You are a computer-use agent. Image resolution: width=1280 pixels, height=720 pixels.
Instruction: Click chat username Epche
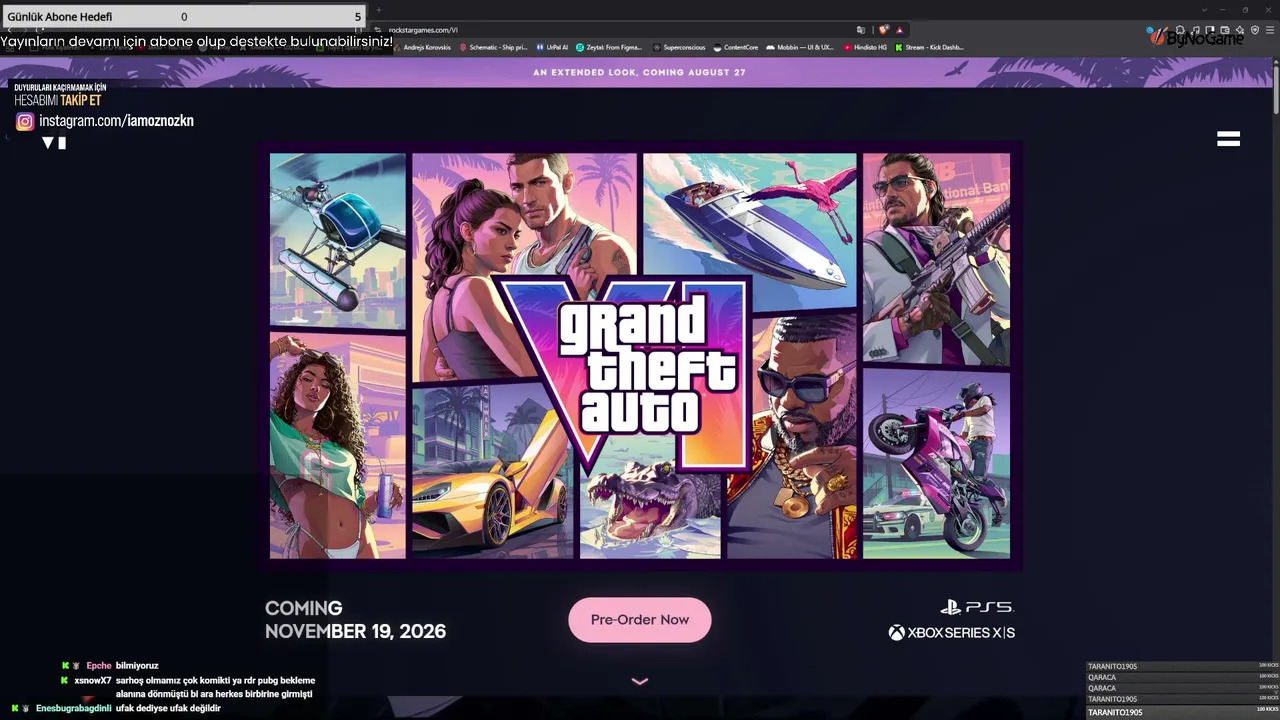[99, 666]
